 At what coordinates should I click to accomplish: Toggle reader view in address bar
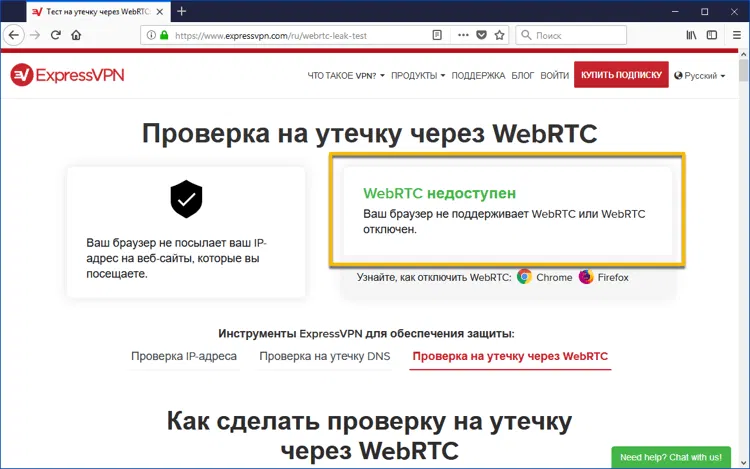pyautogui.click(x=437, y=35)
